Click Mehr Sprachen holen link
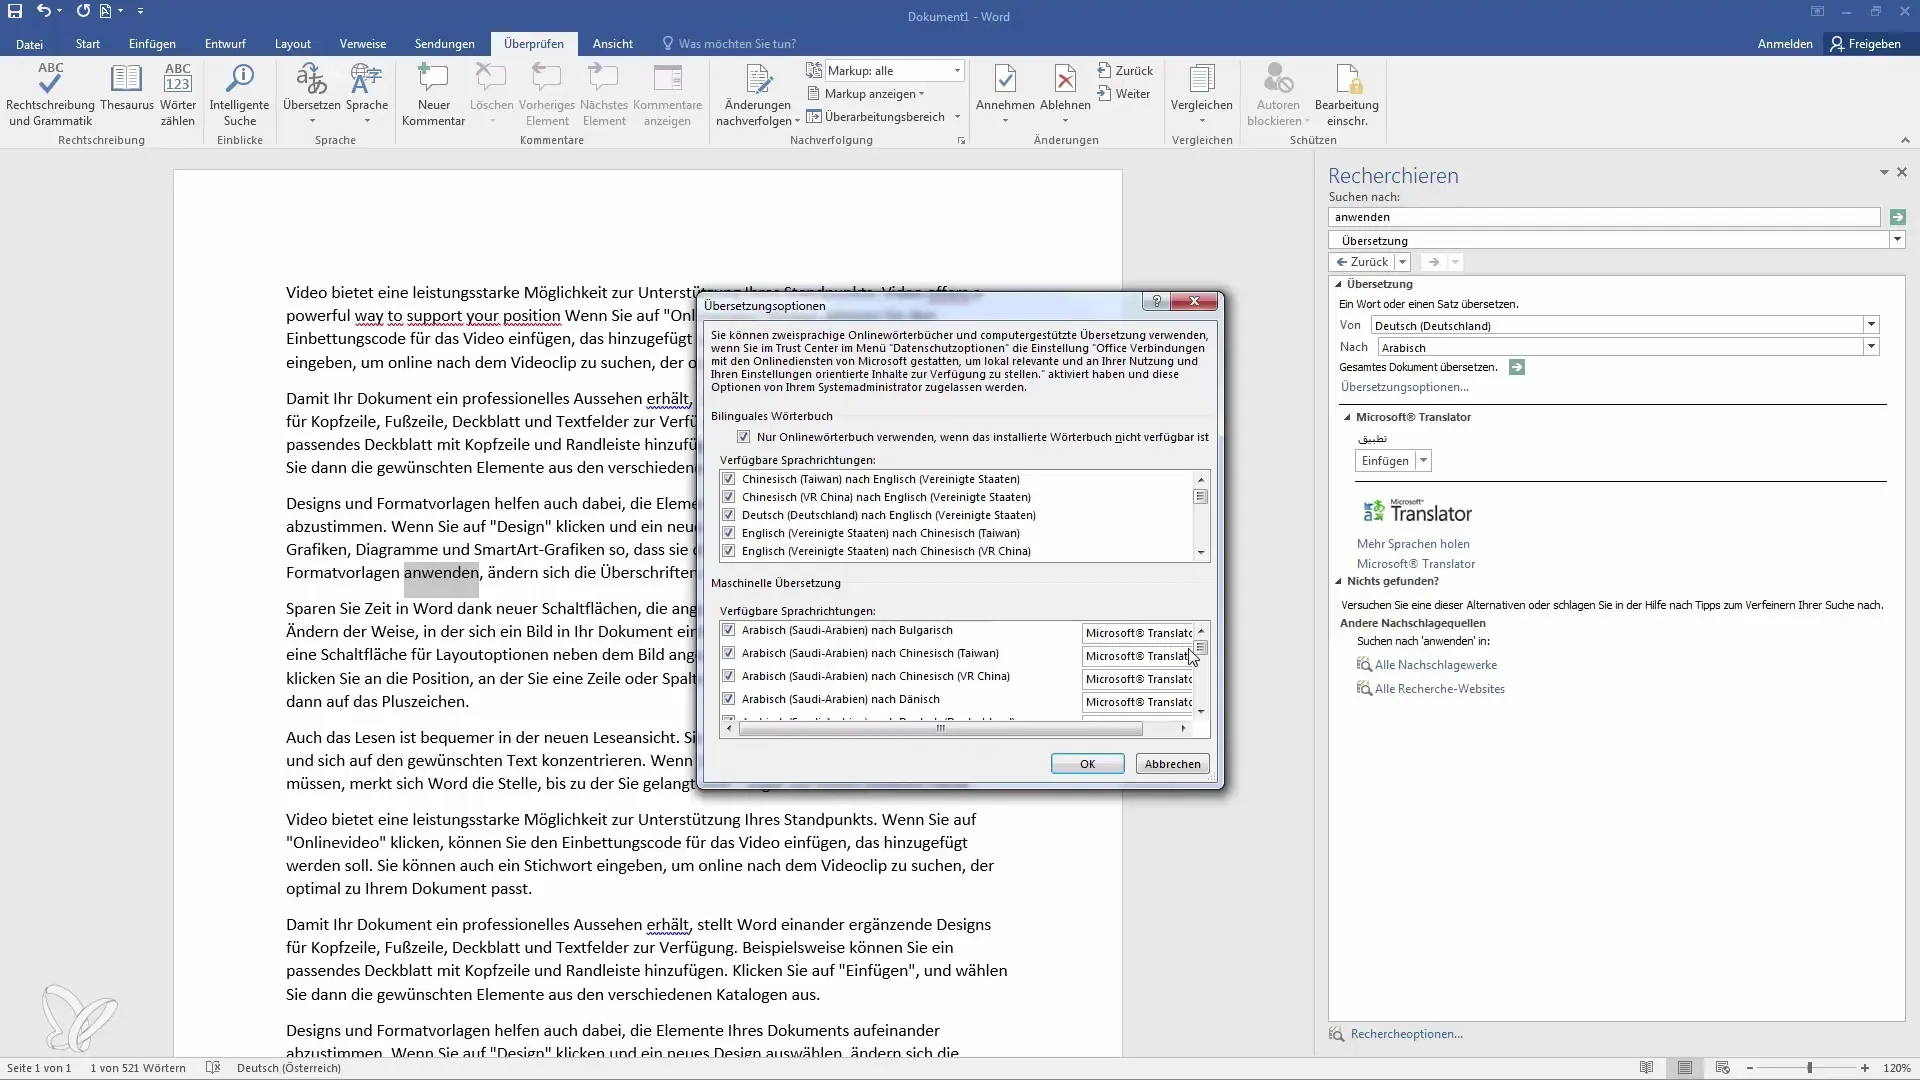 [x=1413, y=544]
